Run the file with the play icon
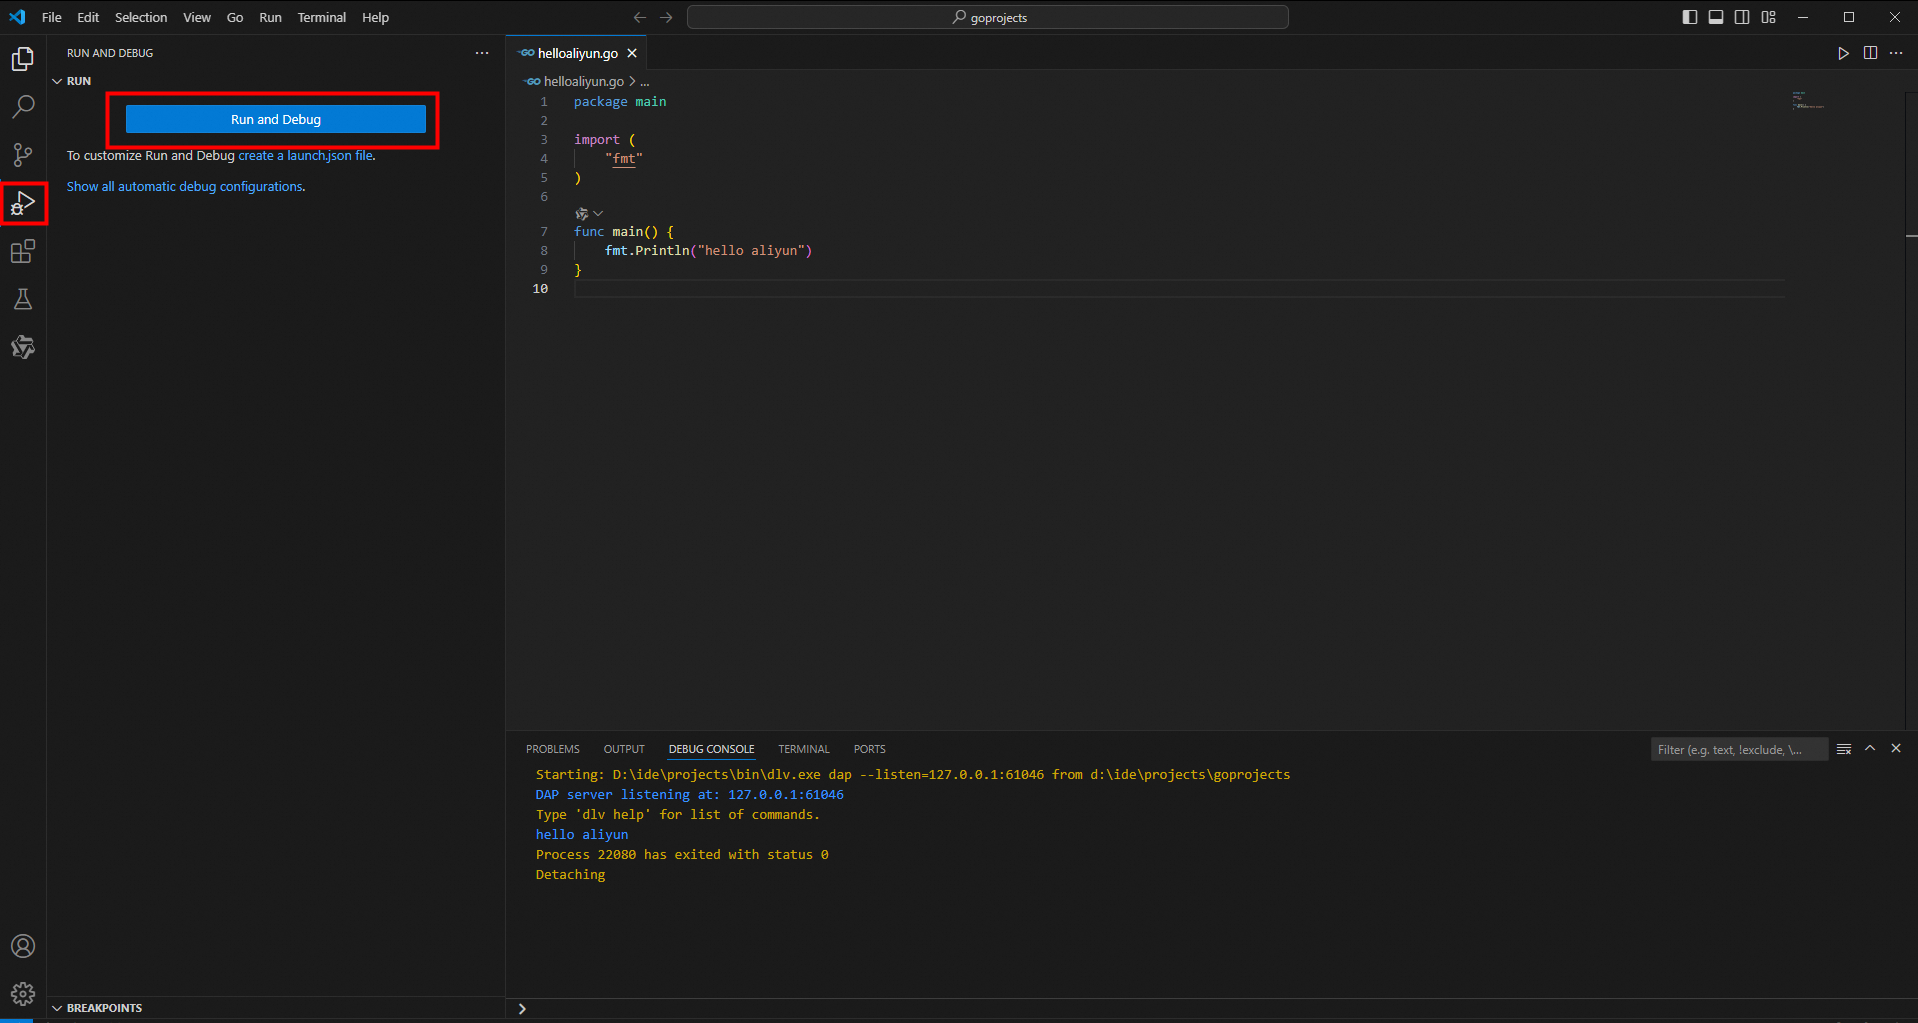Image resolution: width=1918 pixels, height=1023 pixels. [1843, 53]
